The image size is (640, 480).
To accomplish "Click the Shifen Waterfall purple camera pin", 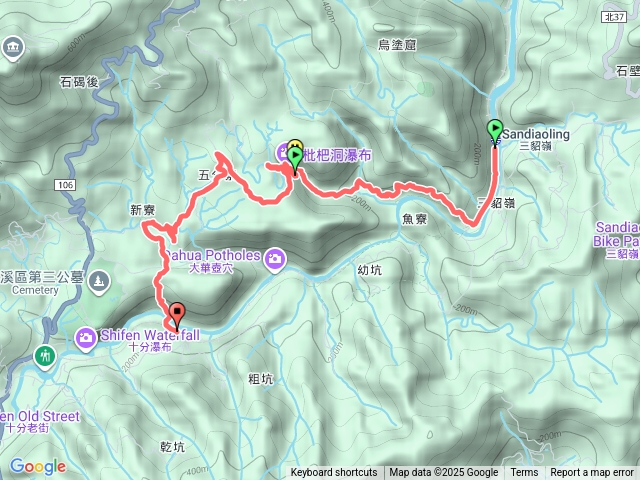I will 85,339.
